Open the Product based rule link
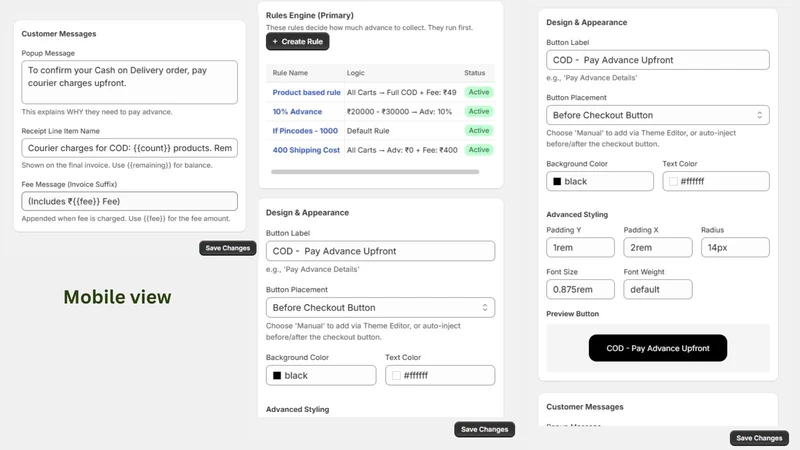800x450 pixels. click(306, 92)
